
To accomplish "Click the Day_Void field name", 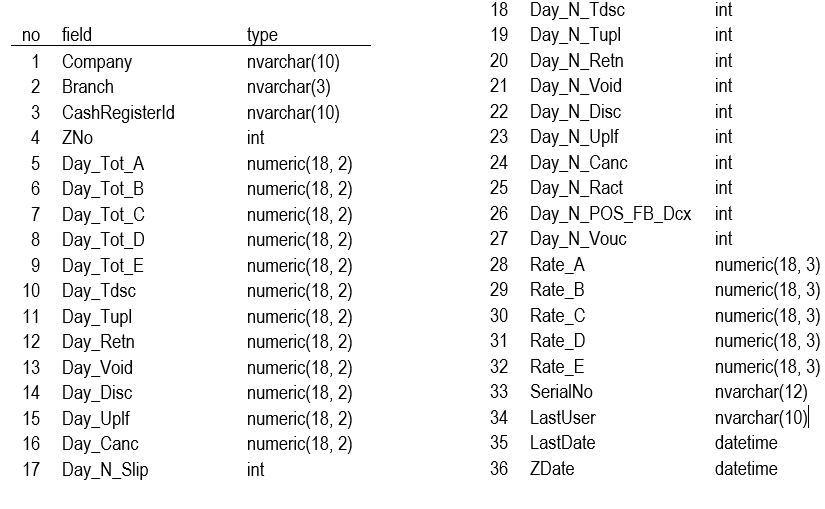I will click(x=97, y=368).
